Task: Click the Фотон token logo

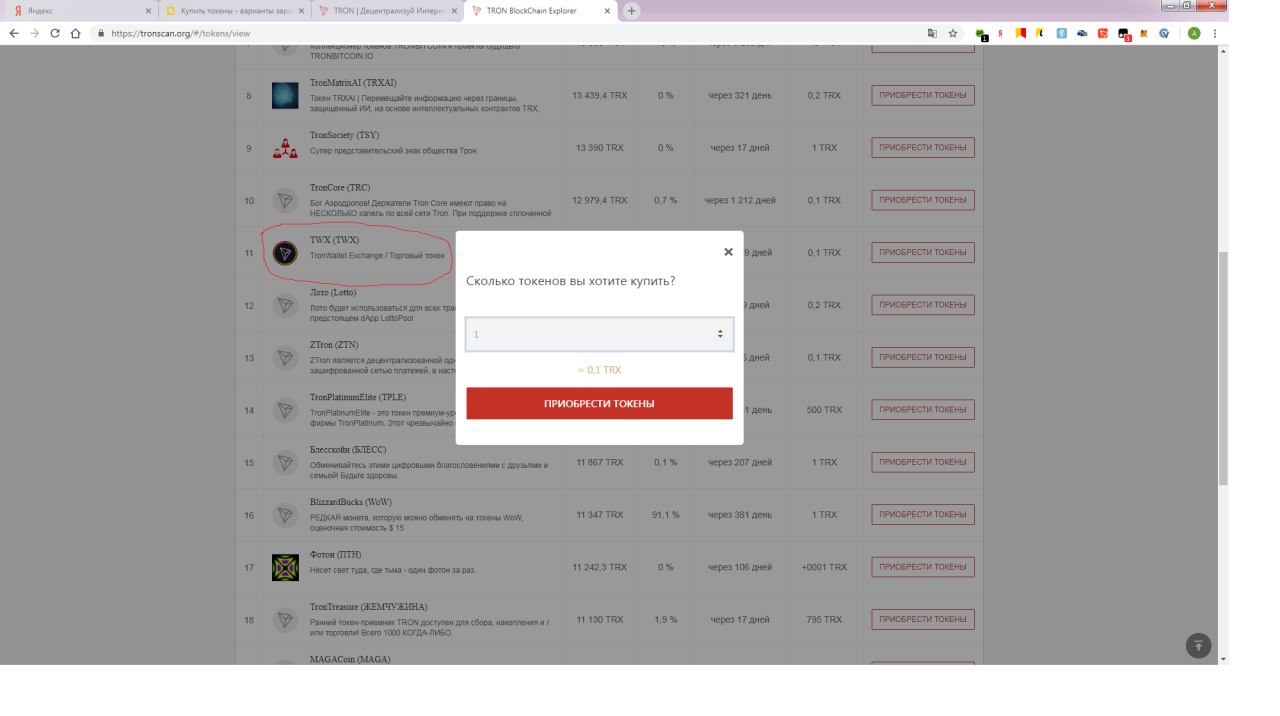Action: click(x=285, y=568)
